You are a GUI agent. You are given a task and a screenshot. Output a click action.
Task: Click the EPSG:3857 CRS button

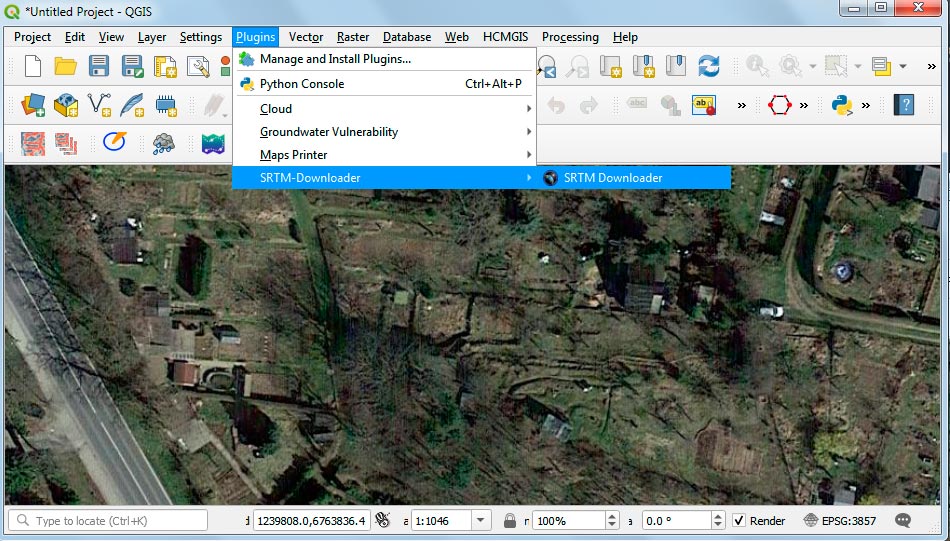tap(839, 520)
